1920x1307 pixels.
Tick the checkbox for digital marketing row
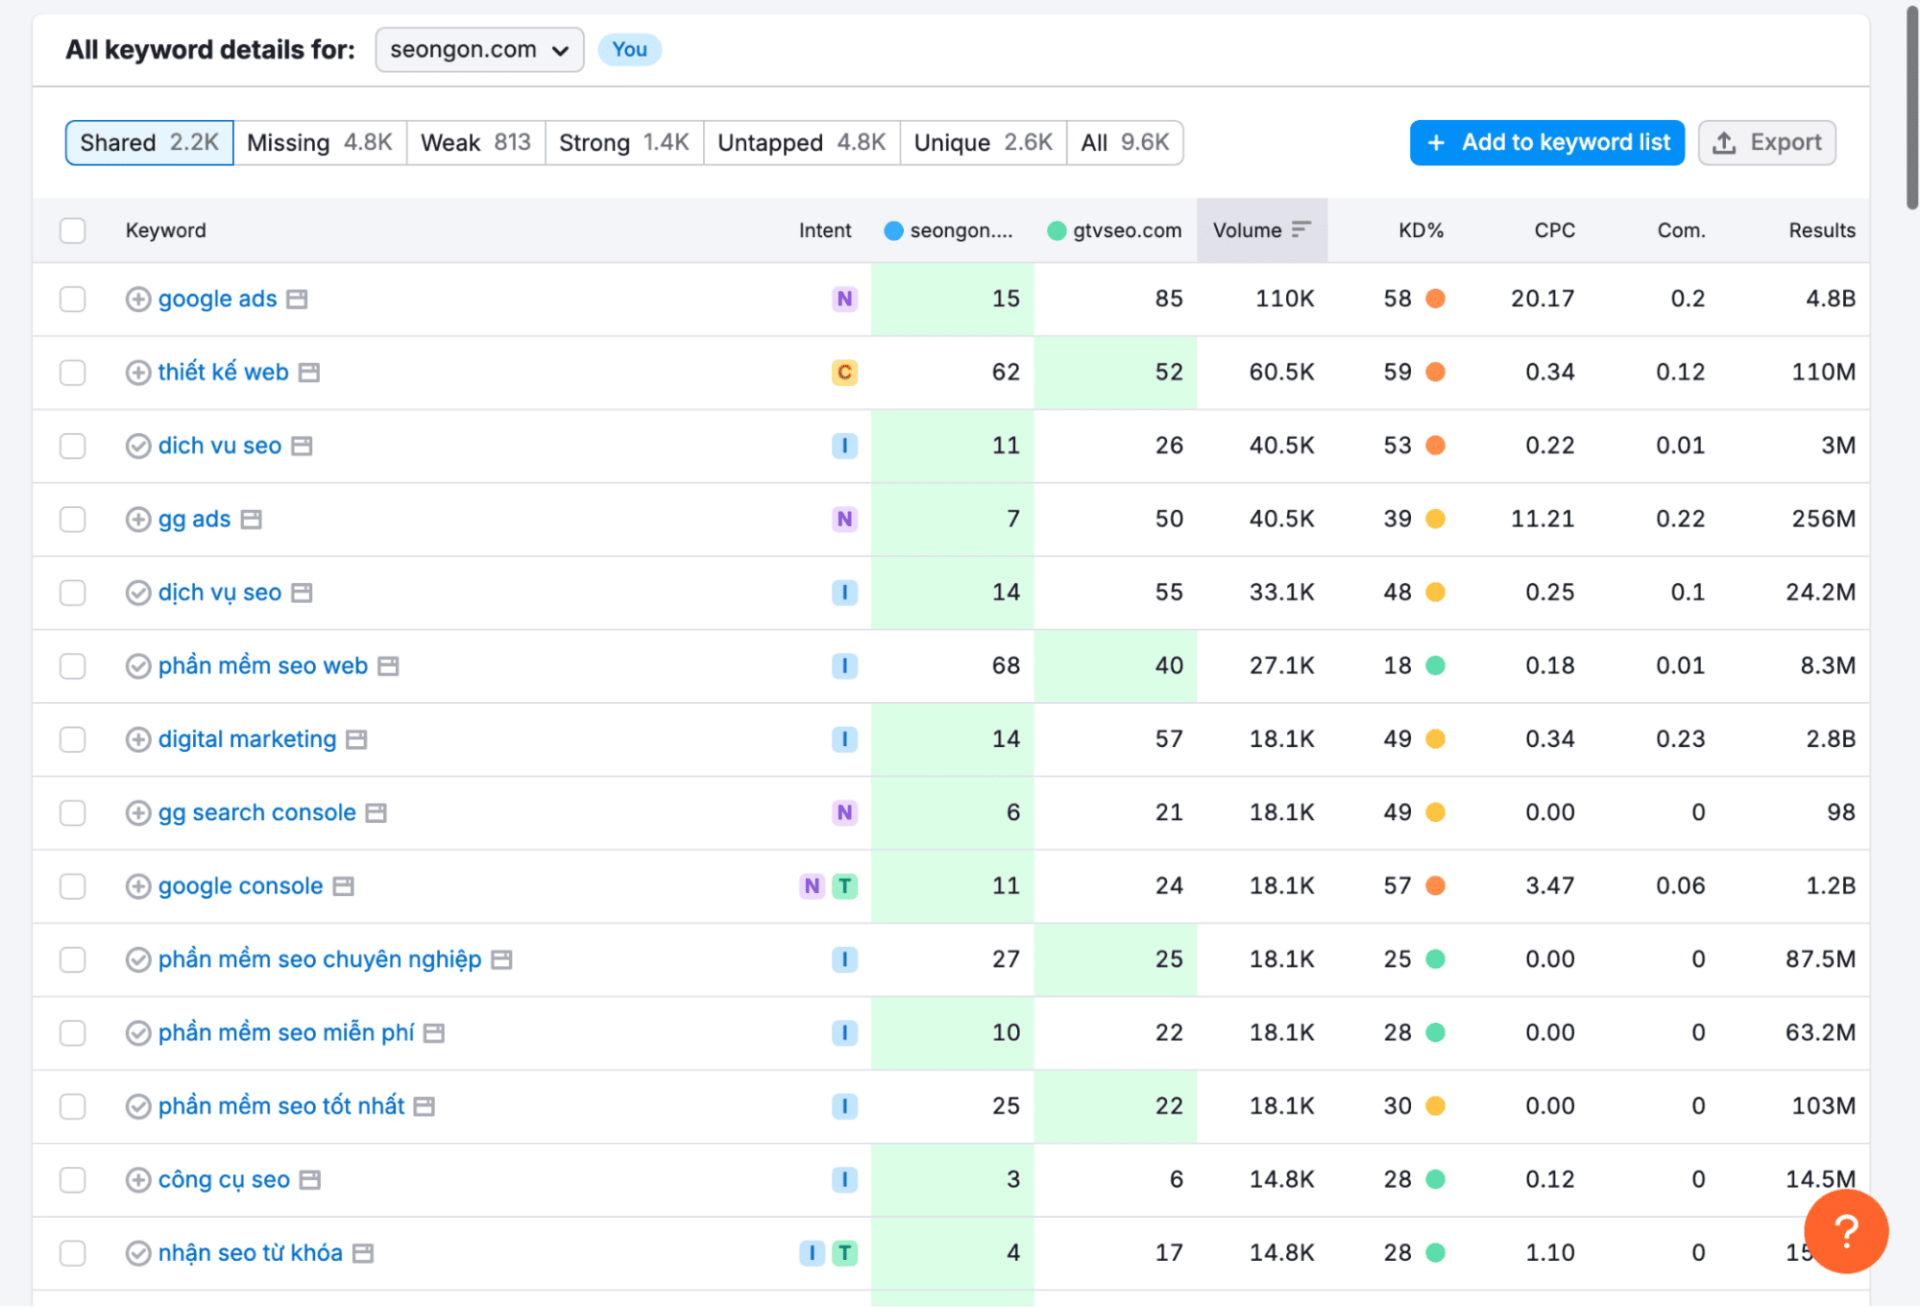coord(73,739)
